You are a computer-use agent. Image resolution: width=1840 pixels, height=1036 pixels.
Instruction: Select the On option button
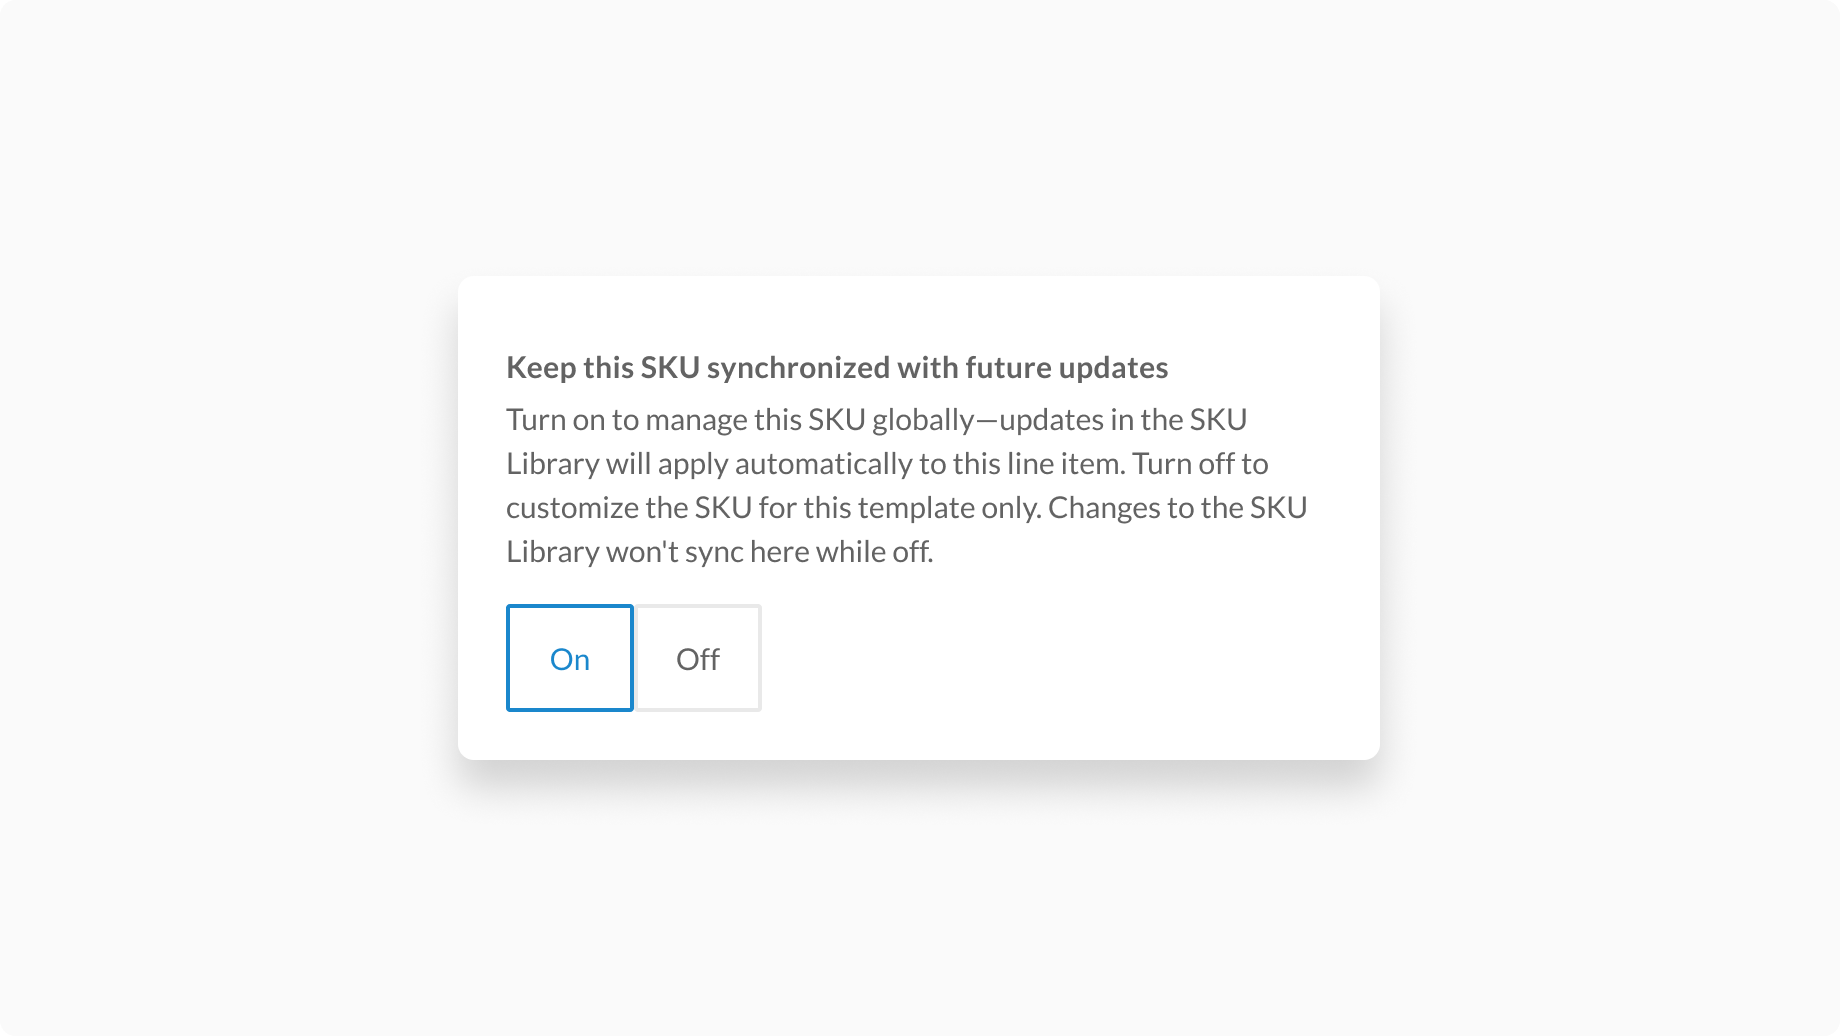(x=569, y=658)
